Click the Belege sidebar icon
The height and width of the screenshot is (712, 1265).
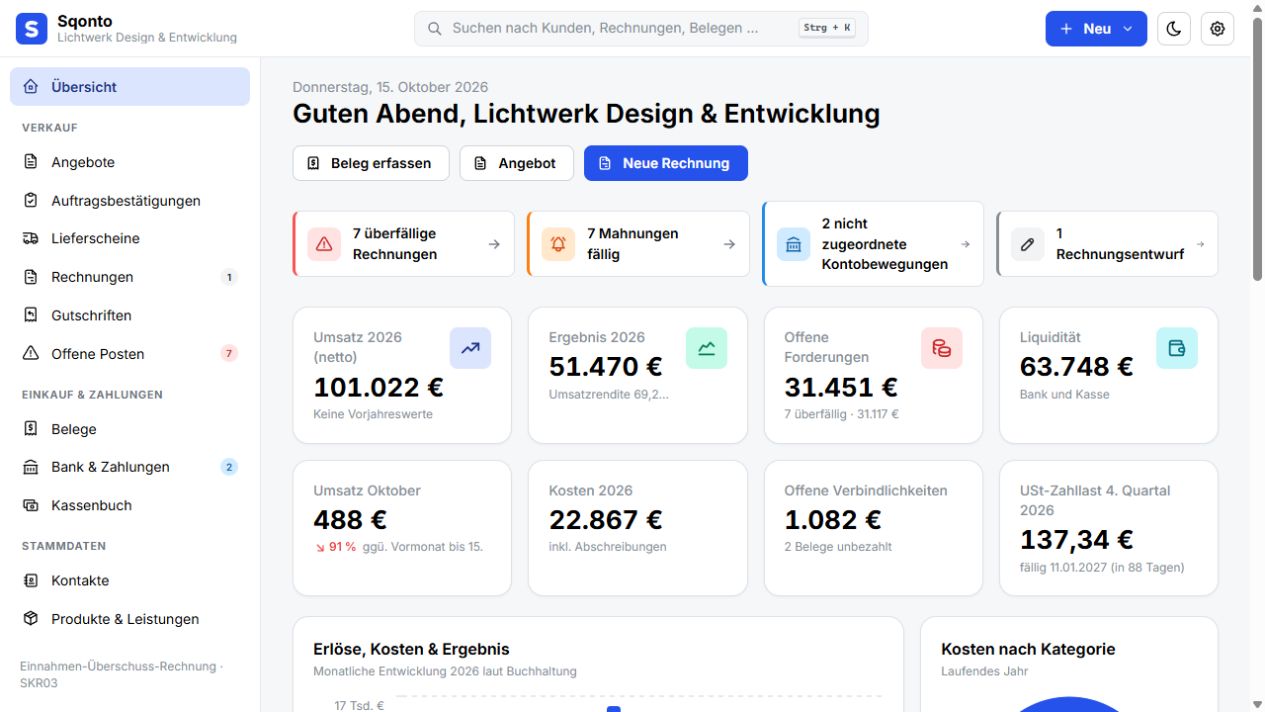pos(31,429)
